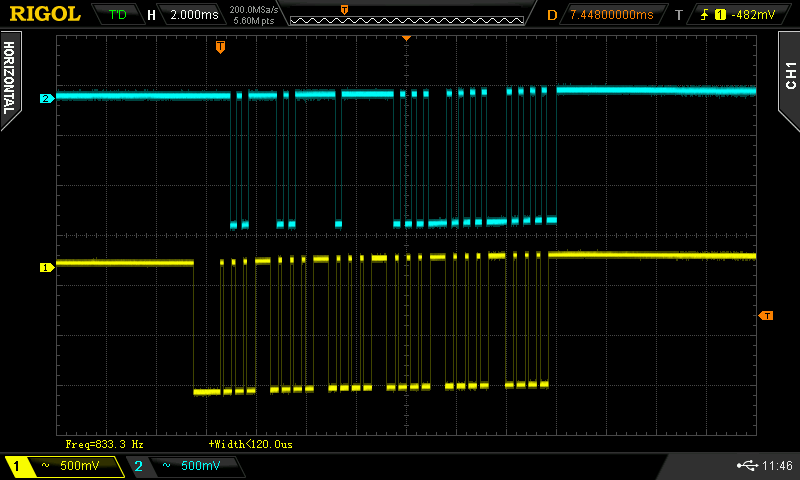The image size is (800, 480).
Task: Click the orange trigger marker above memory bar
Action: click(x=344, y=10)
